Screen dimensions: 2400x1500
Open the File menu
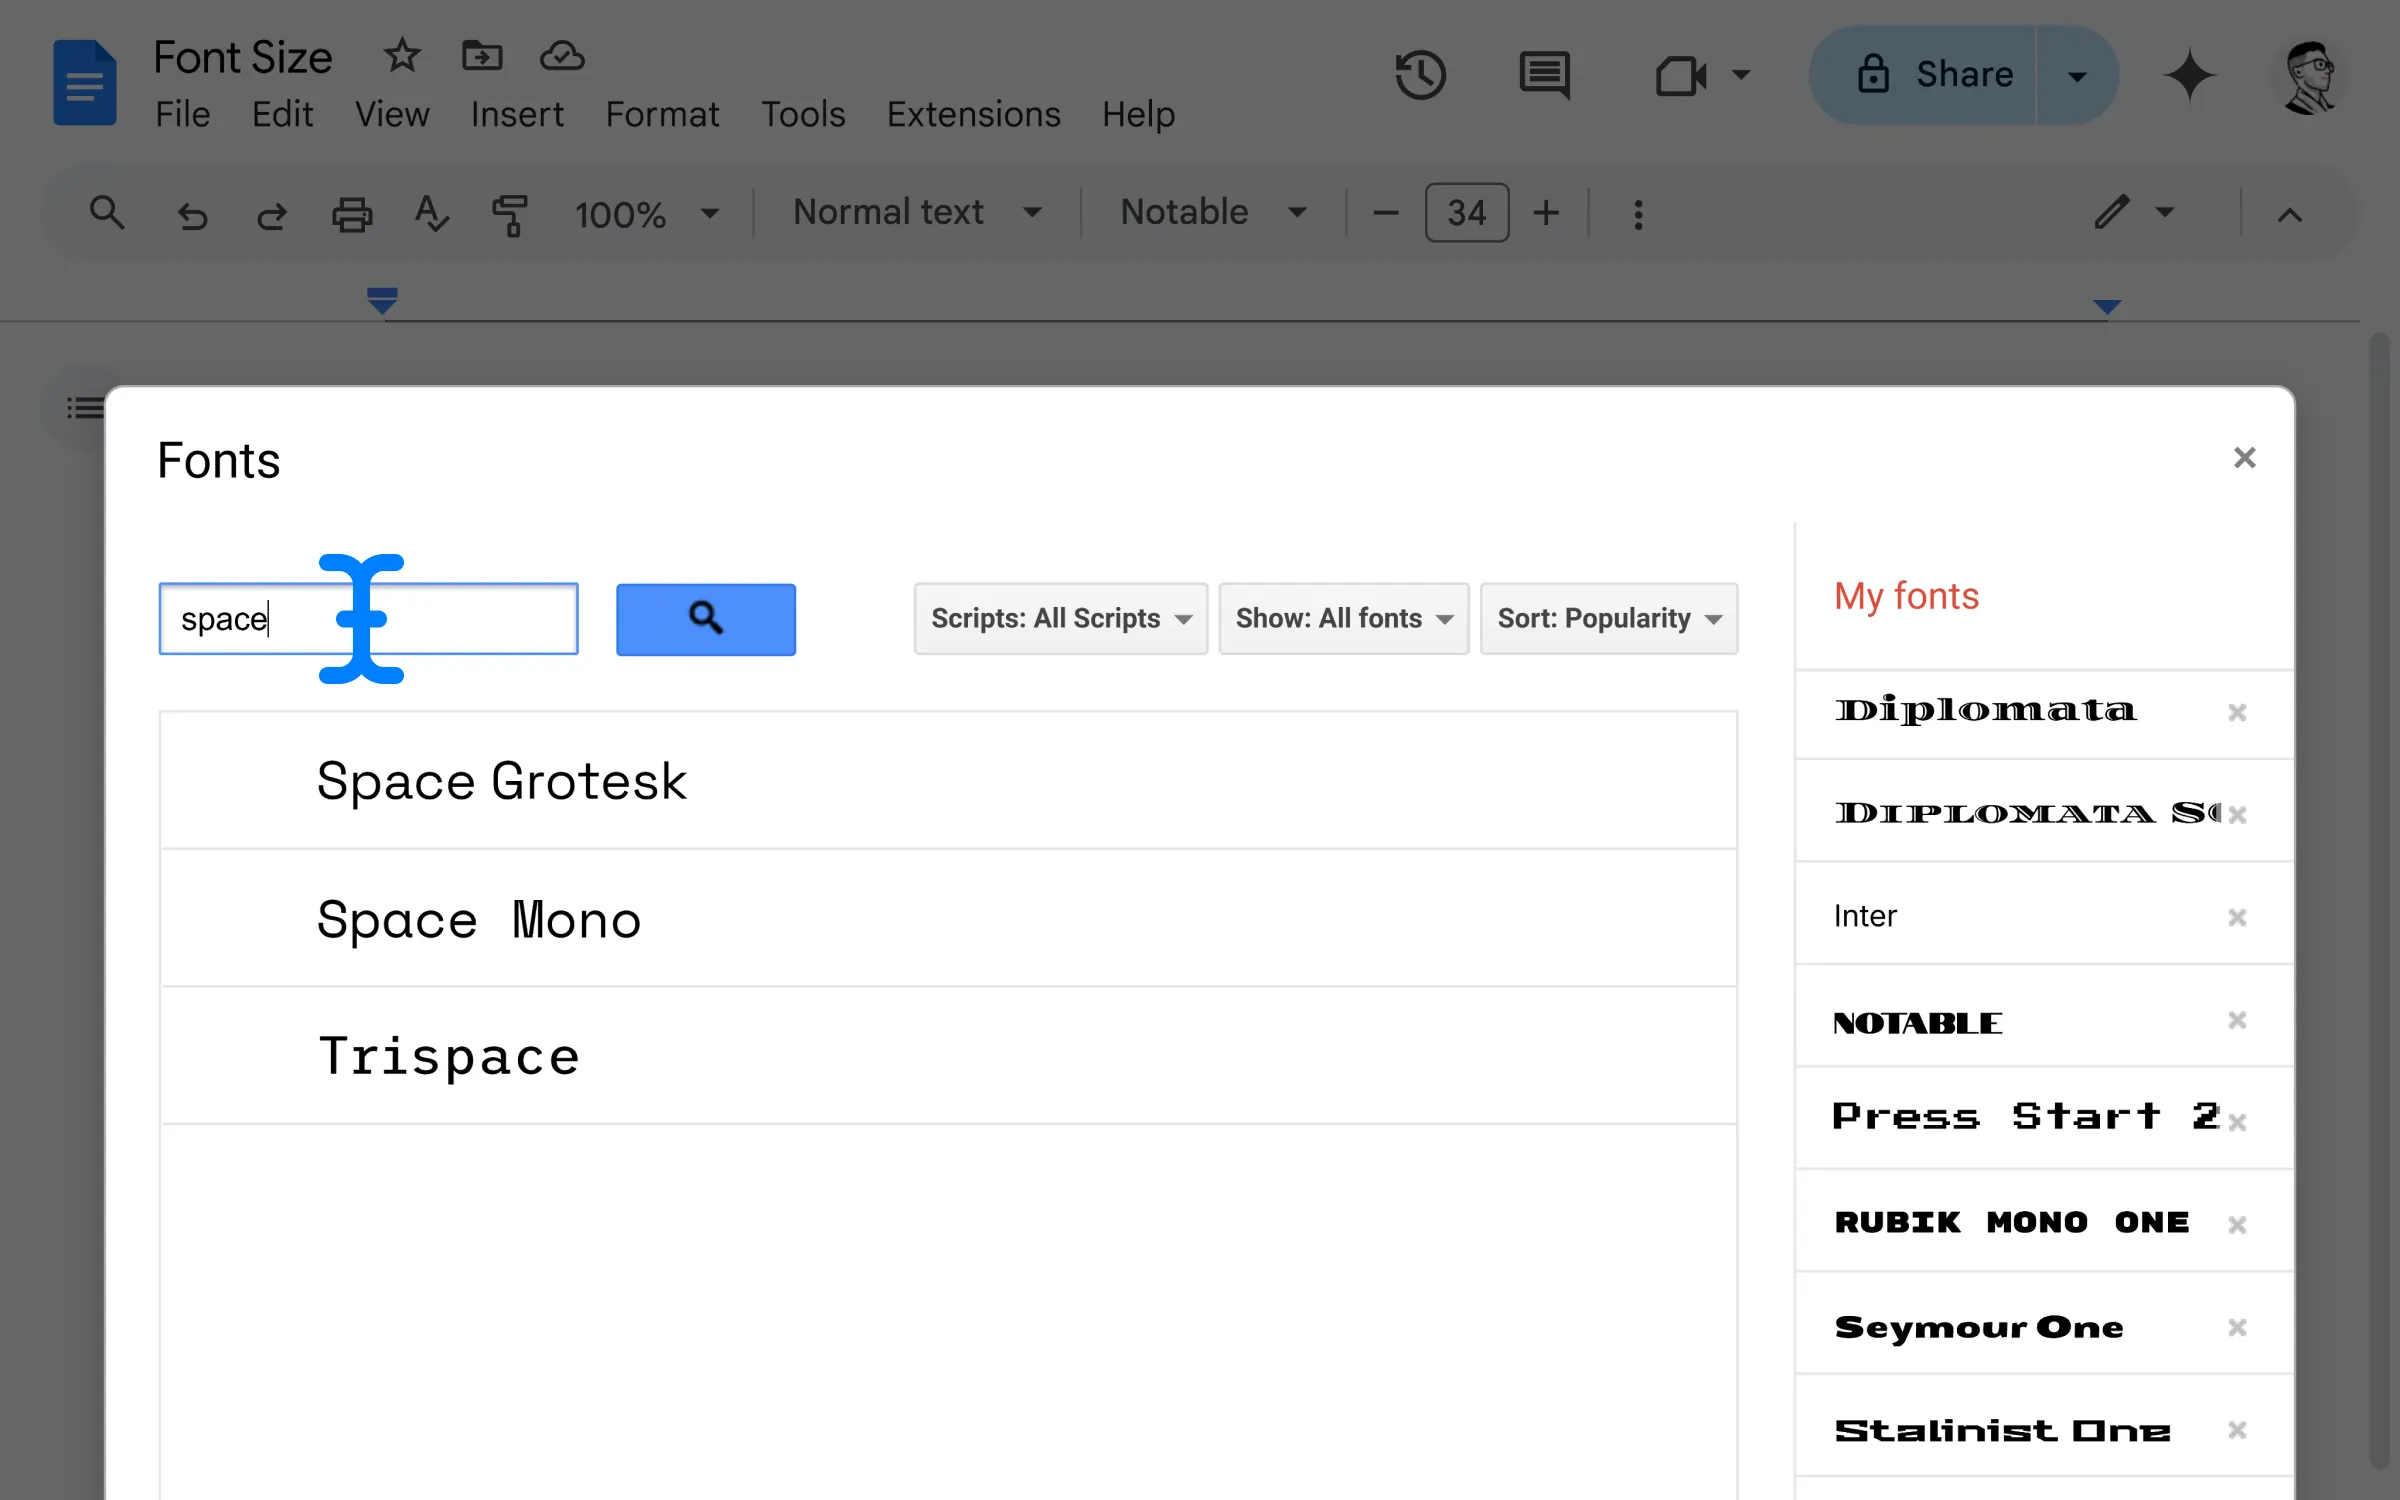[183, 114]
